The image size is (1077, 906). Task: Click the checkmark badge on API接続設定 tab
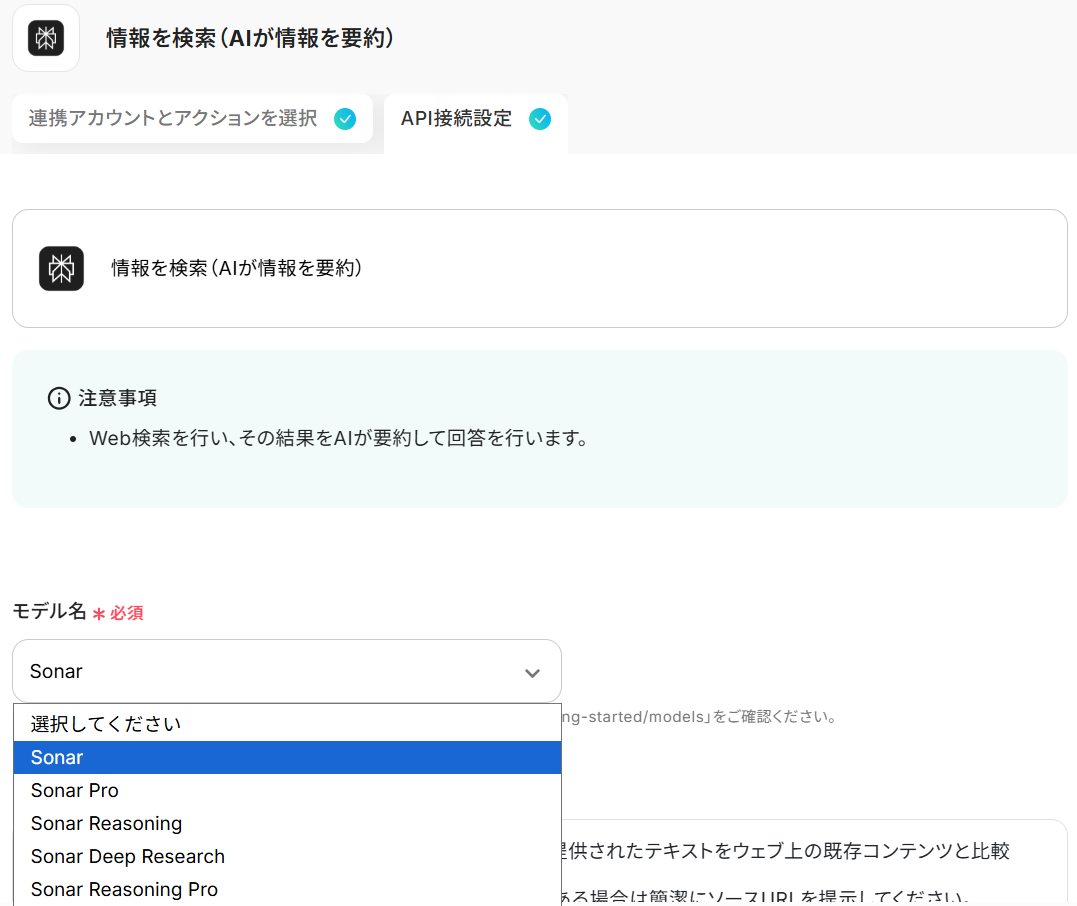click(540, 119)
